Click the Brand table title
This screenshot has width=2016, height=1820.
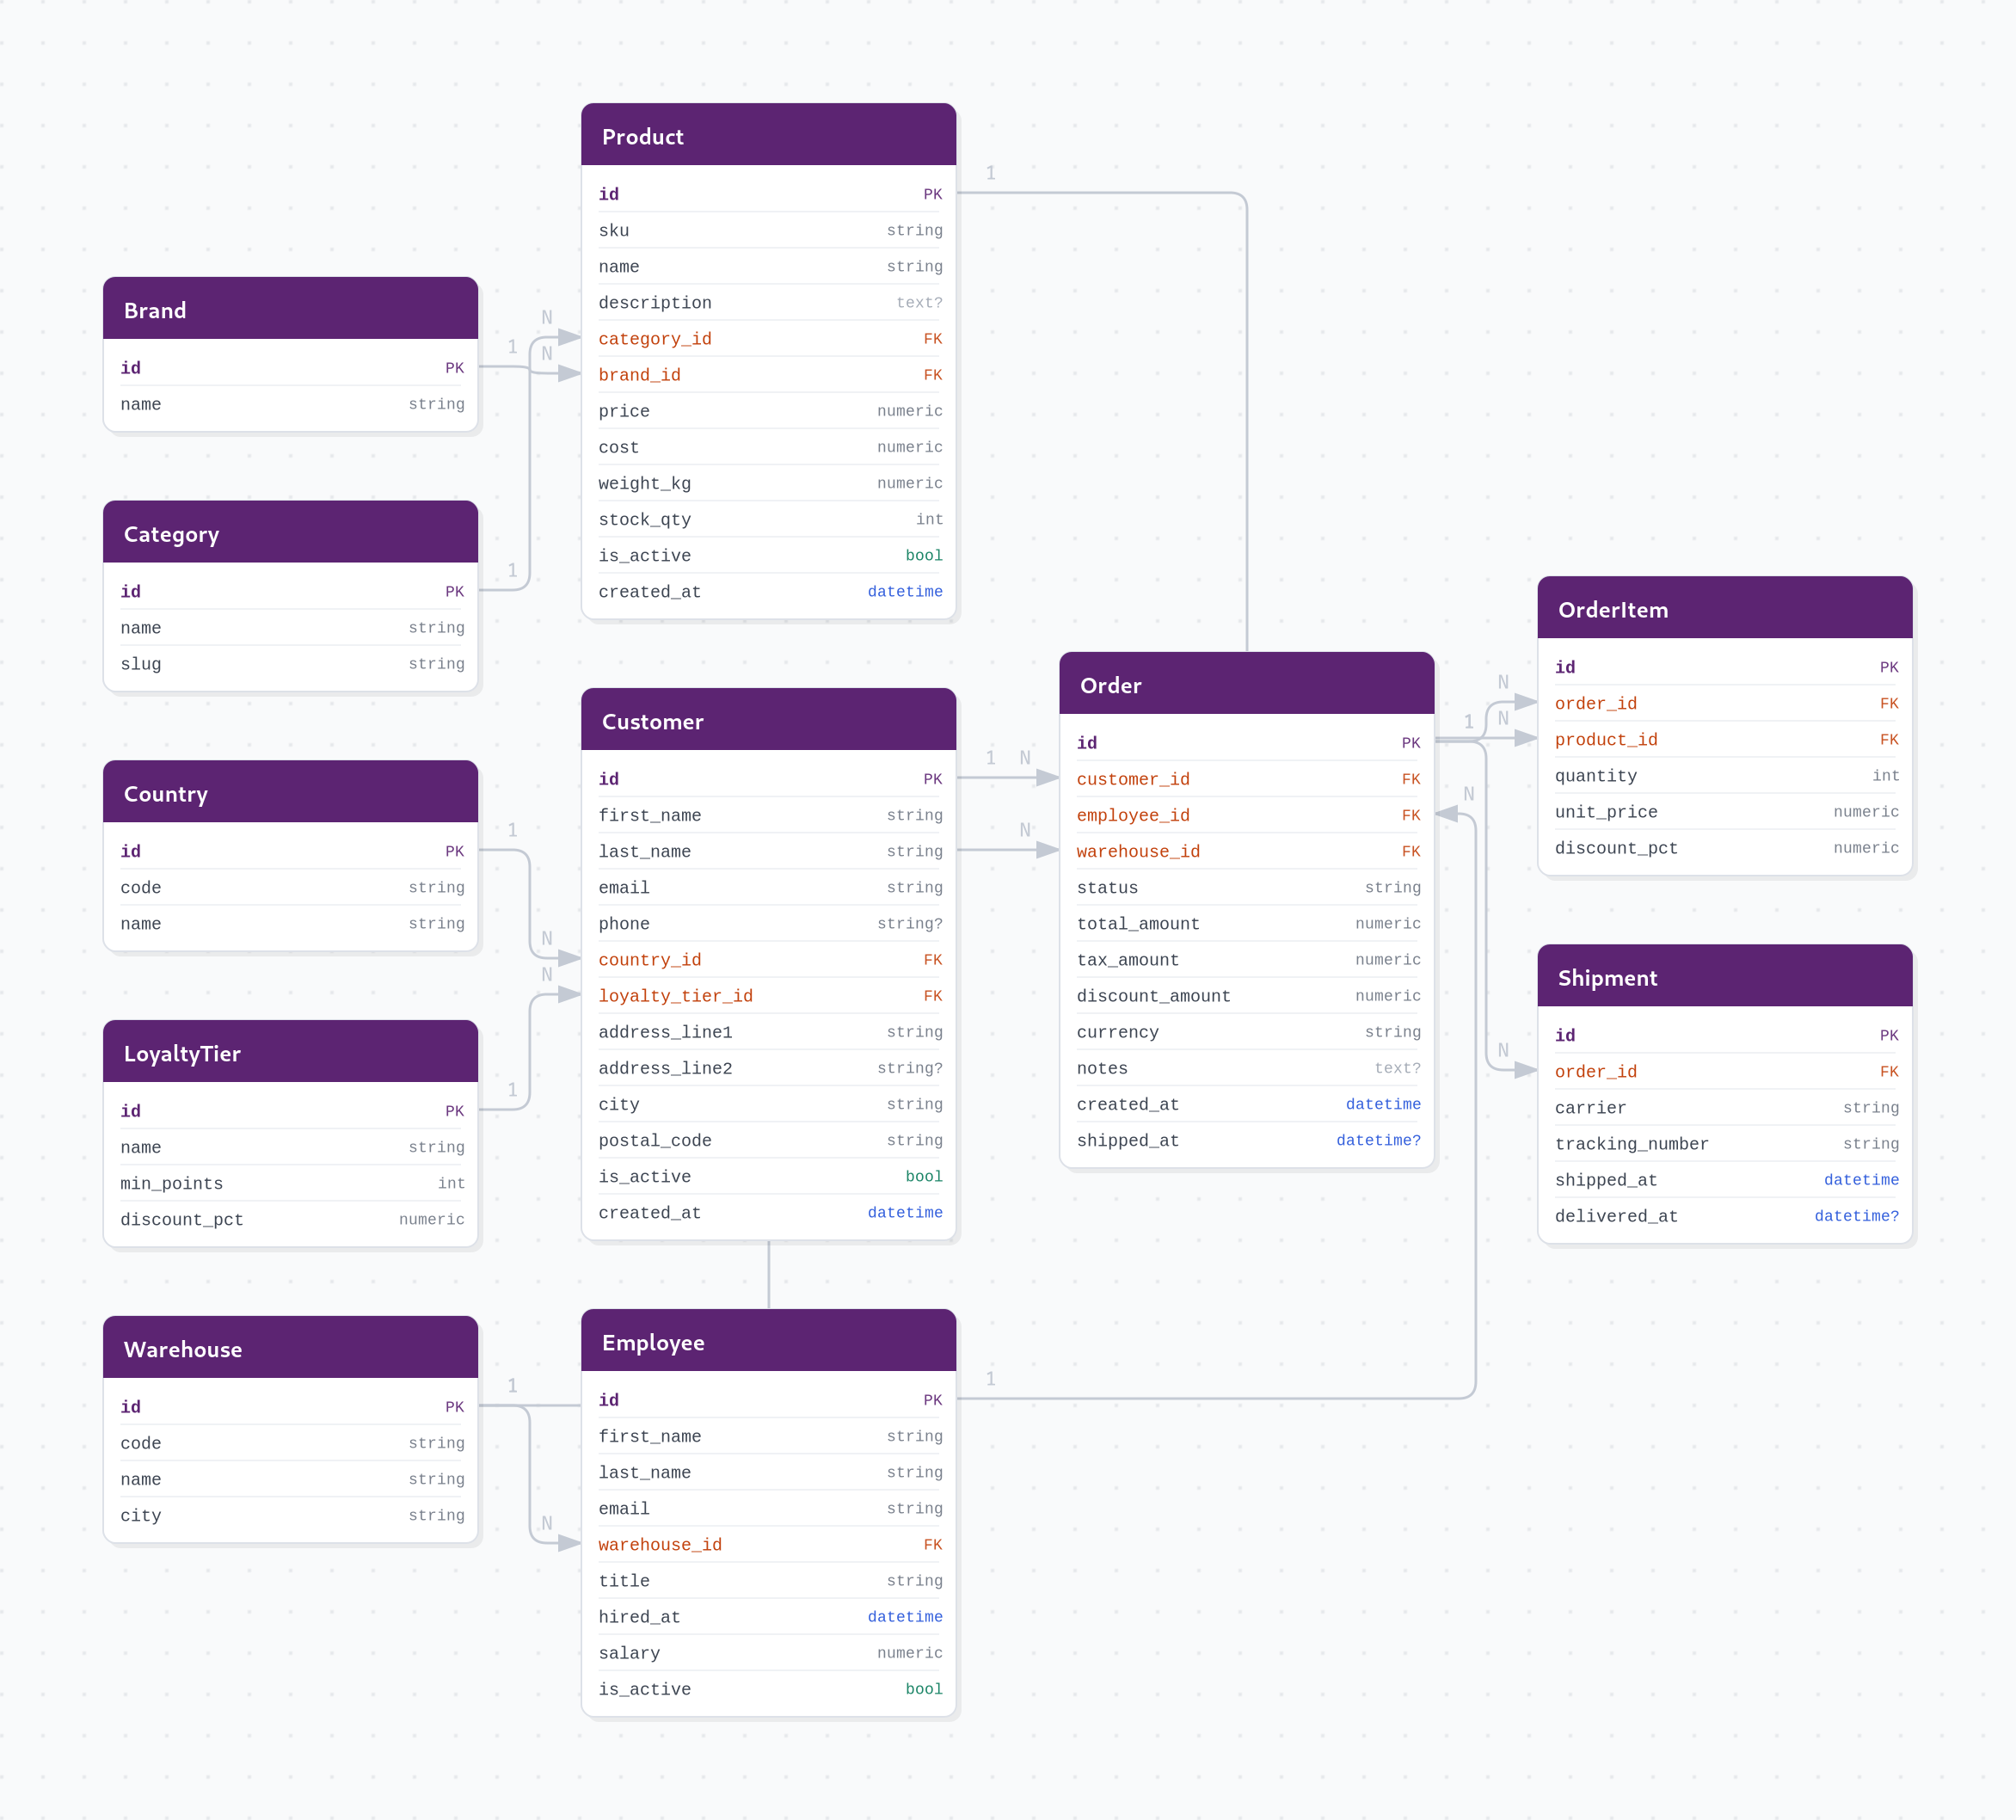click(155, 310)
